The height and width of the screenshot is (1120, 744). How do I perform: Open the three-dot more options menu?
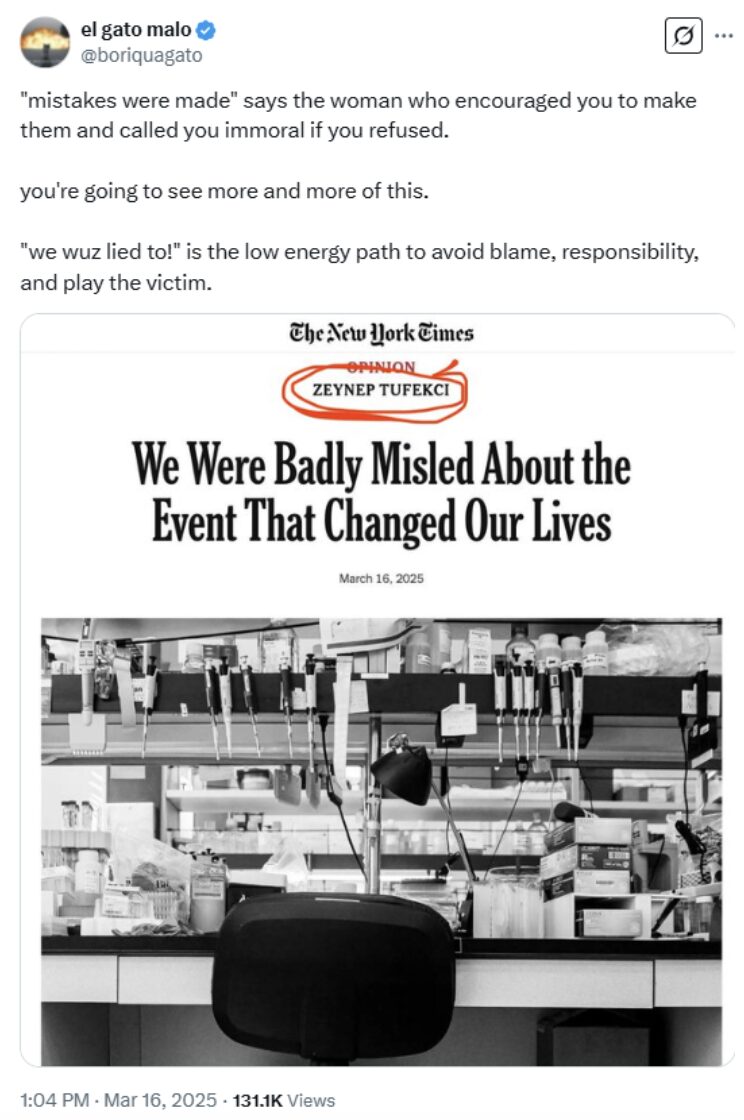(723, 37)
